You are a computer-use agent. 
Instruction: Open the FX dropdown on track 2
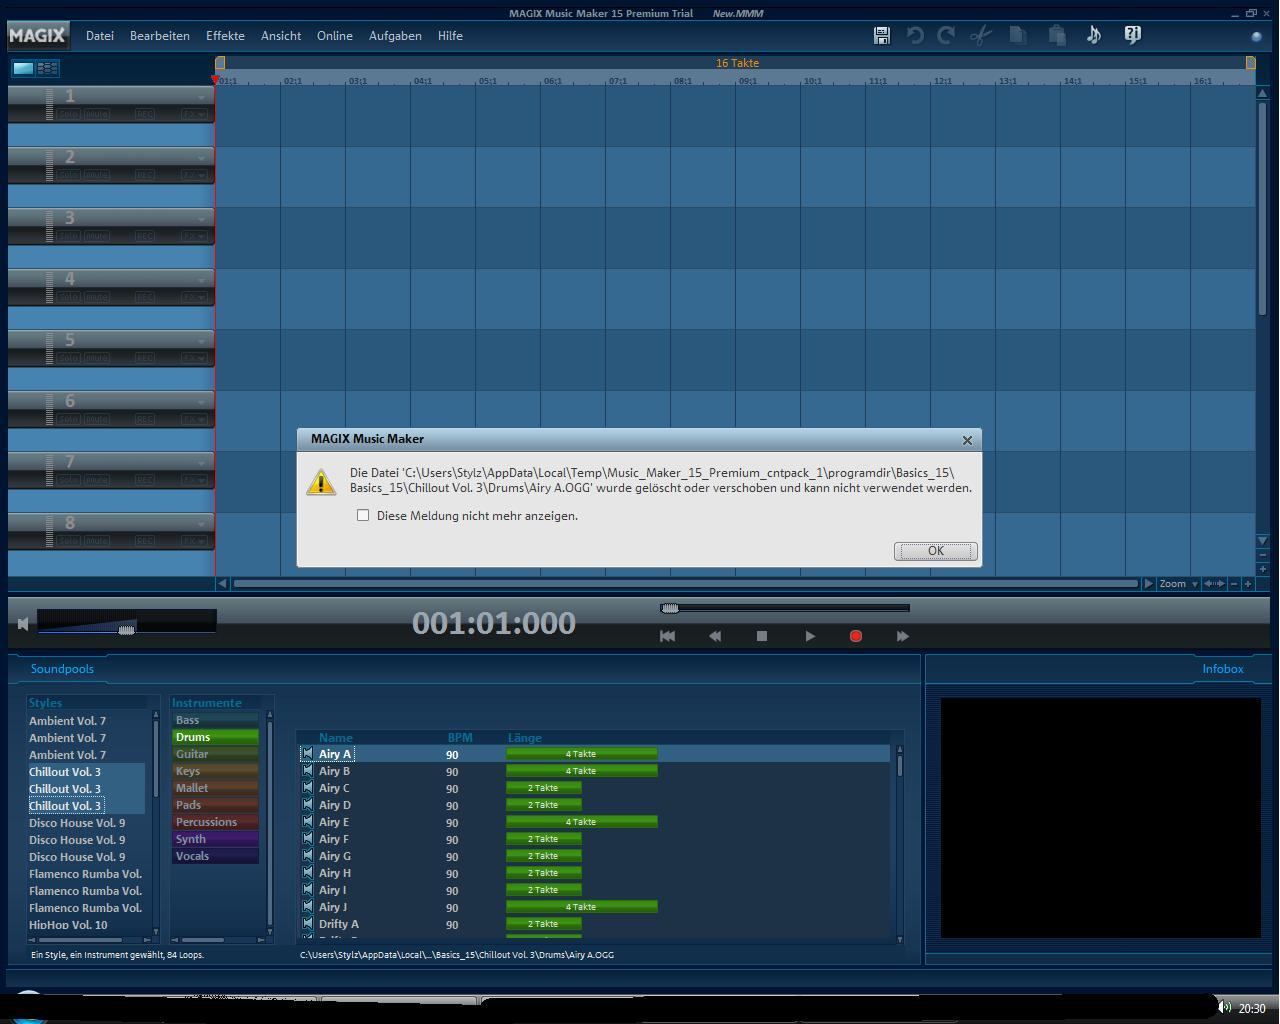tap(194, 175)
